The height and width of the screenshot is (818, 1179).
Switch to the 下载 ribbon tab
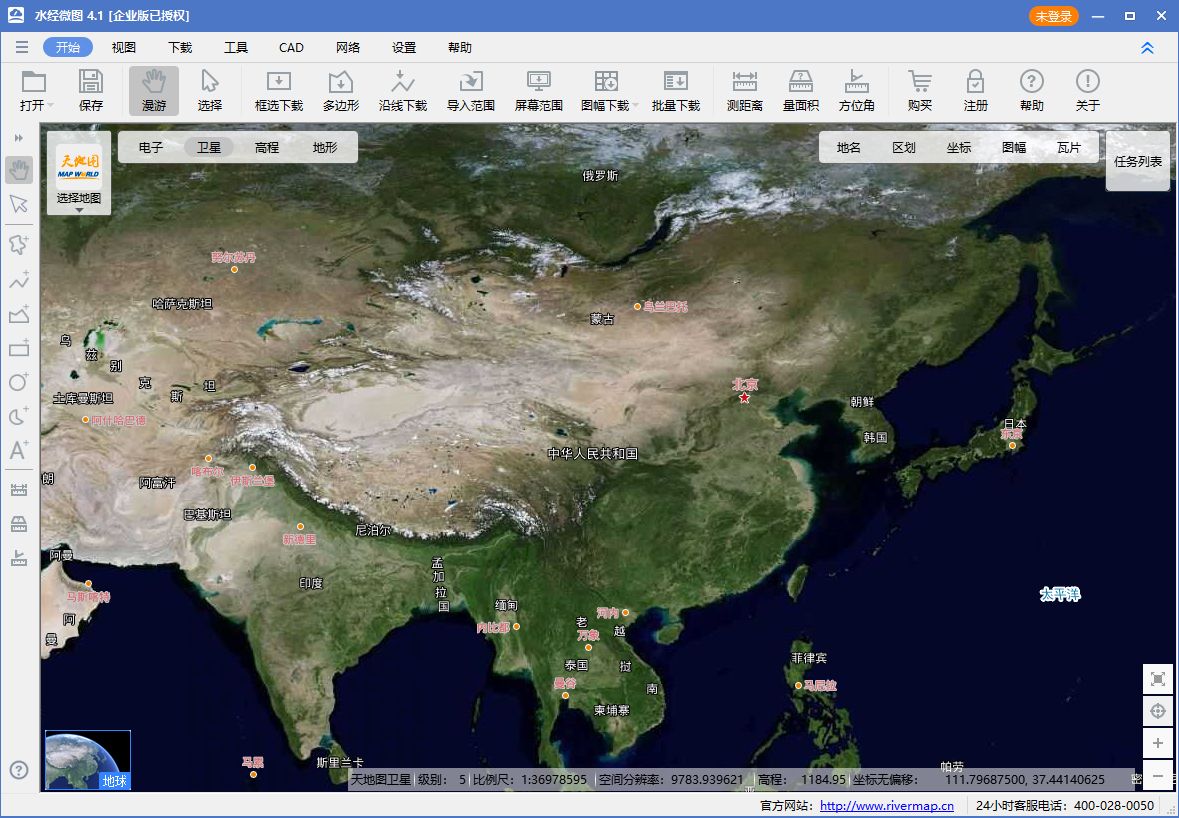coord(179,47)
